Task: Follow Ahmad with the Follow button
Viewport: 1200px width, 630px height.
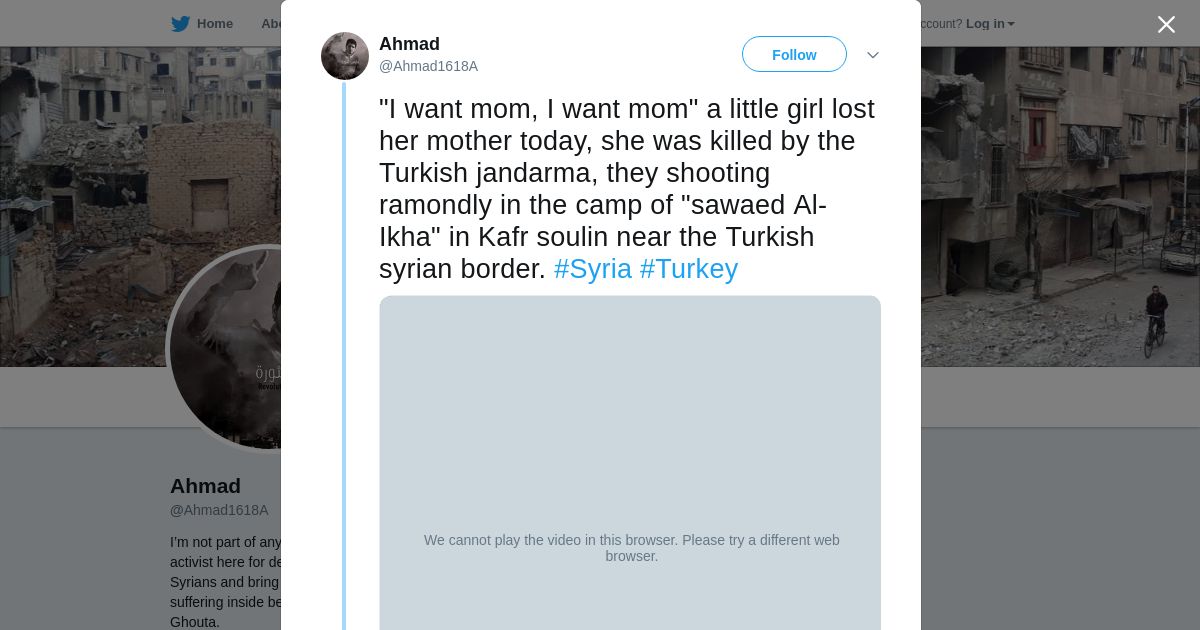Action: 794,55
